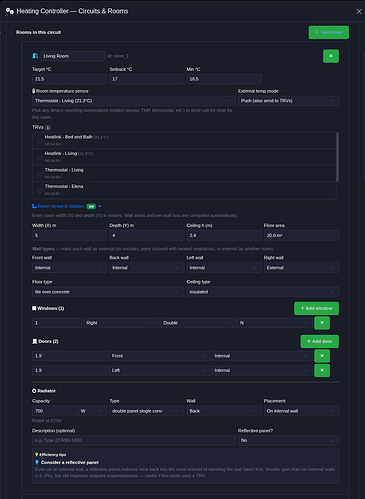Click the Add window button

[316, 308]
